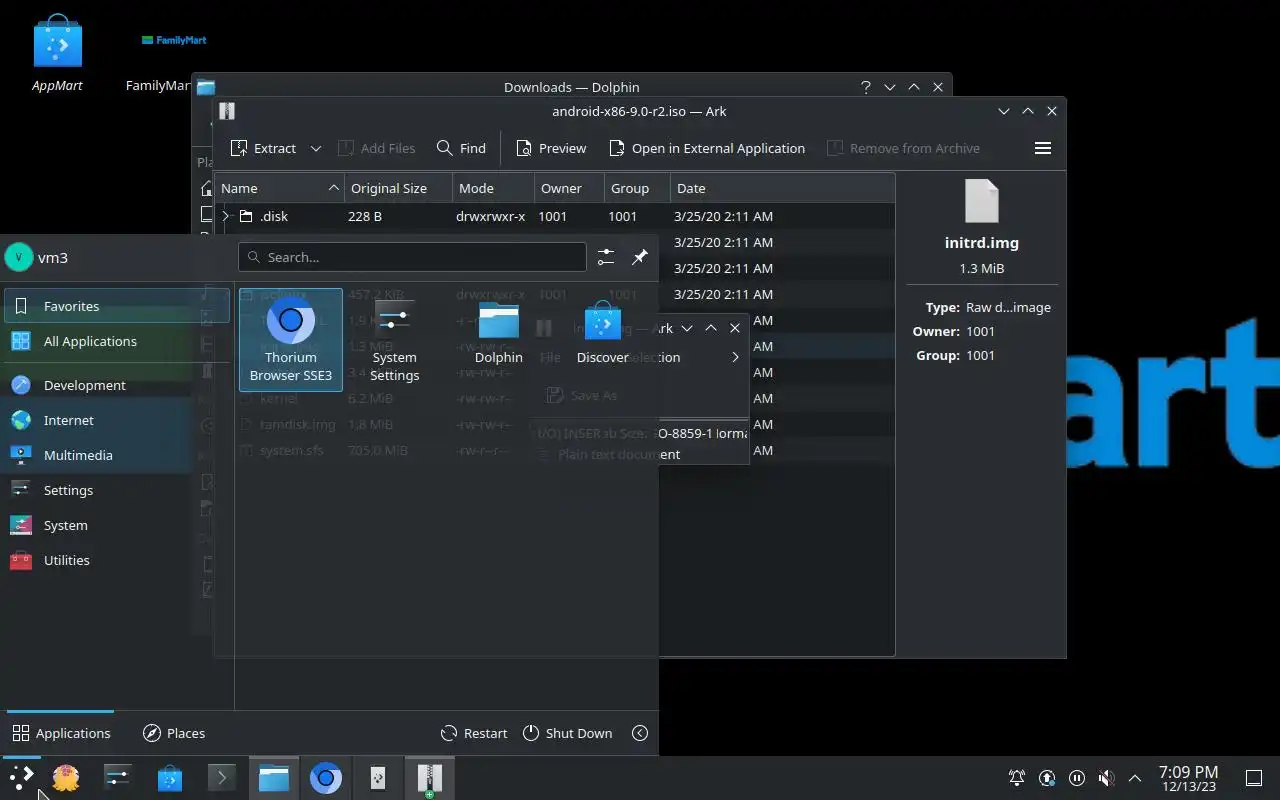Image resolution: width=1280 pixels, height=800 pixels.
Task: Switch to Ark archive taskbar entry
Action: point(430,777)
